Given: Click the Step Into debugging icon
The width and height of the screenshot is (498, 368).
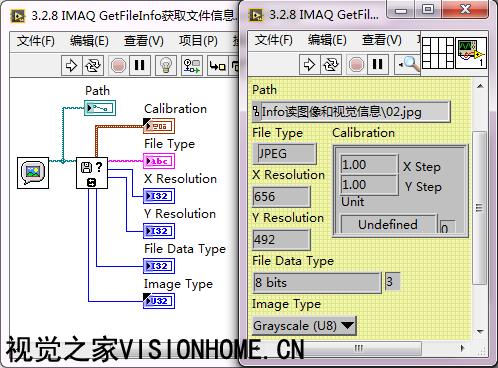Looking at the screenshot, I should pos(217,66).
